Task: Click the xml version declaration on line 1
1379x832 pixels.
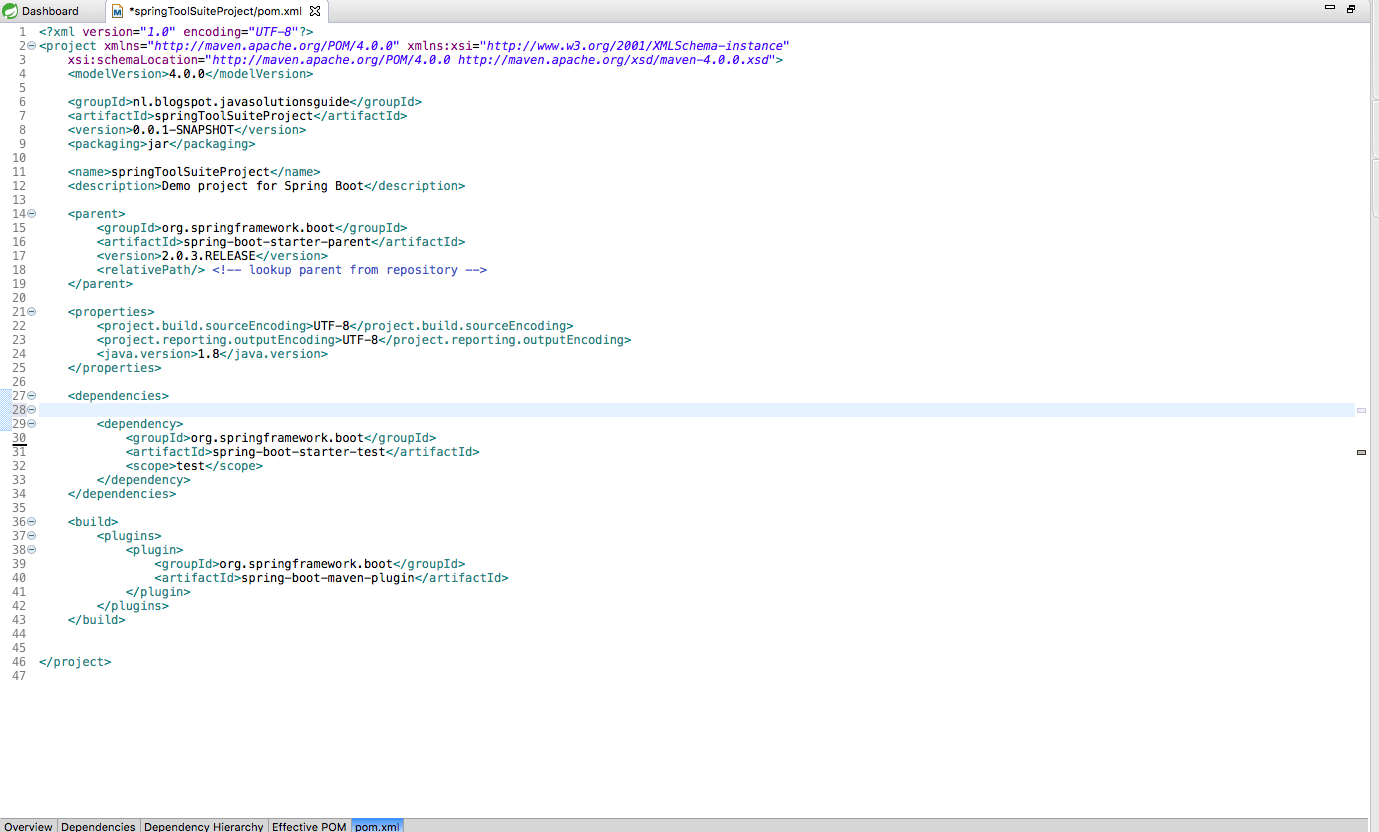Action: click(x=176, y=32)
